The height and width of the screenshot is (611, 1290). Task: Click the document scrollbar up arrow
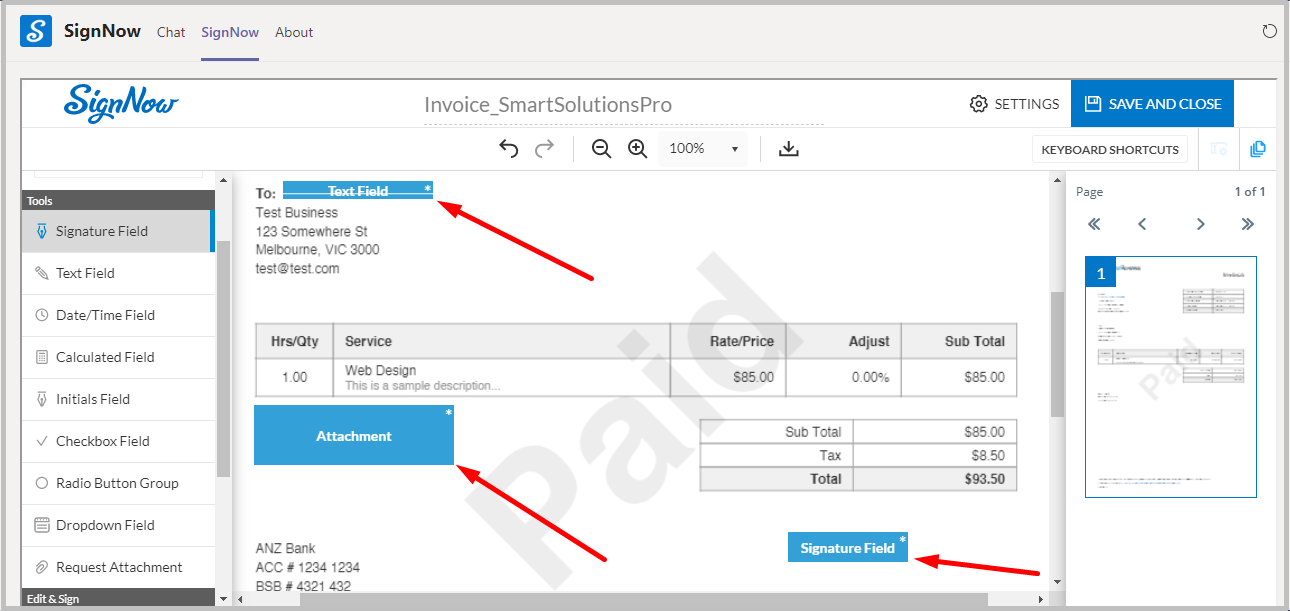pyautogui.click(x=1057, y=180)
